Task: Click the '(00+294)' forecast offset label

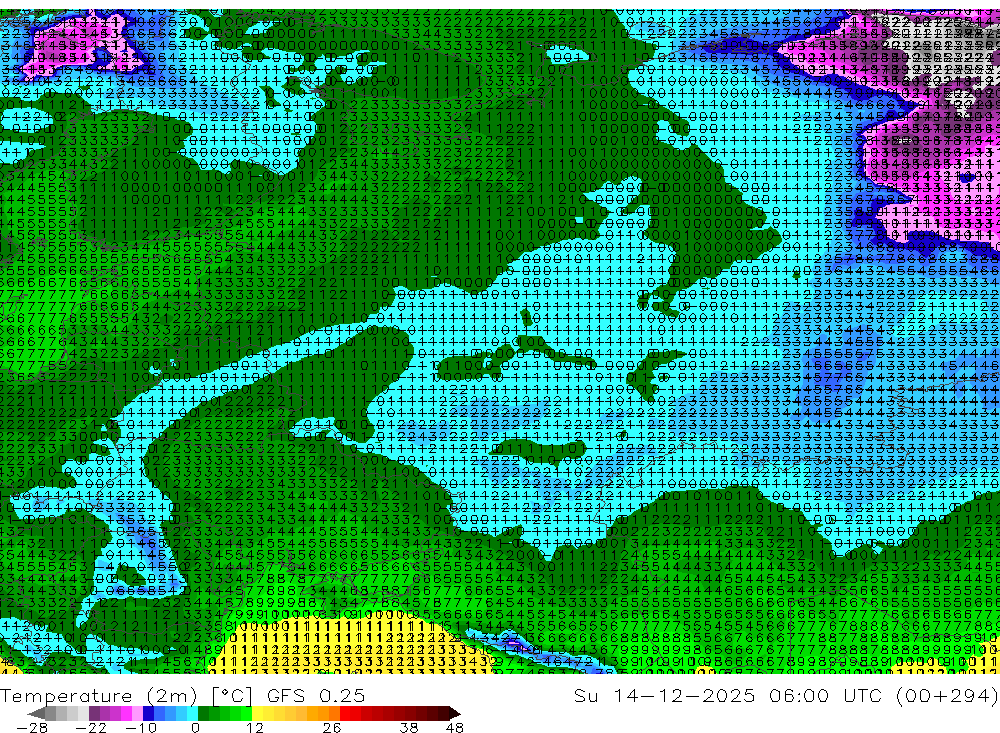Action: (x=946, y=695)
